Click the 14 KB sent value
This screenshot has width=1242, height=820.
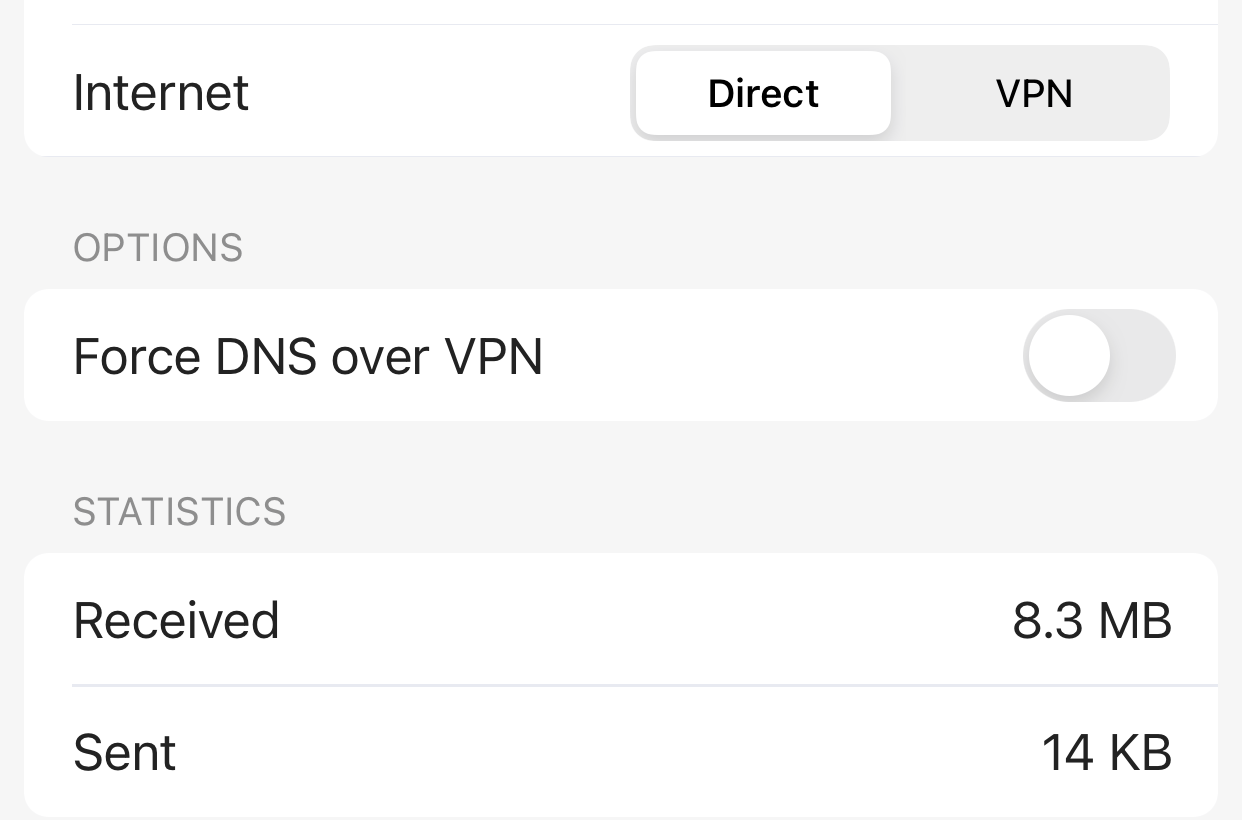click(x=1106, y=752)
